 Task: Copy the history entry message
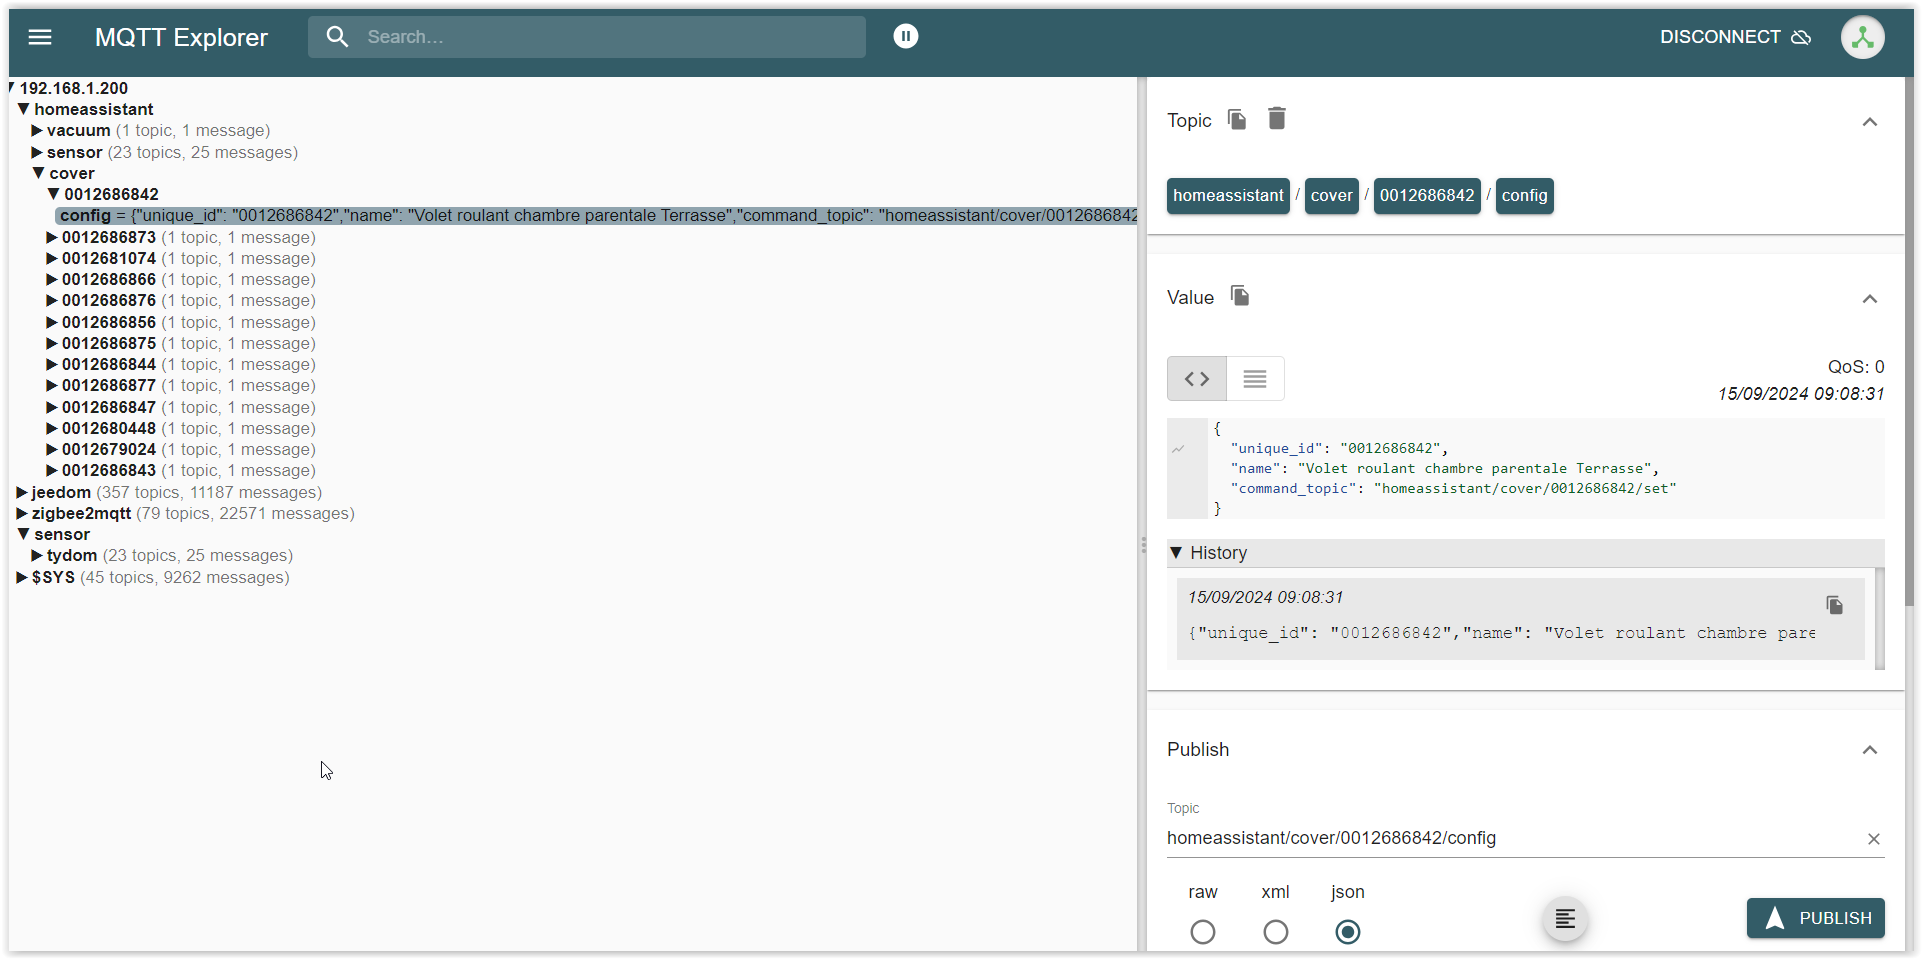tap(1834, 605)
